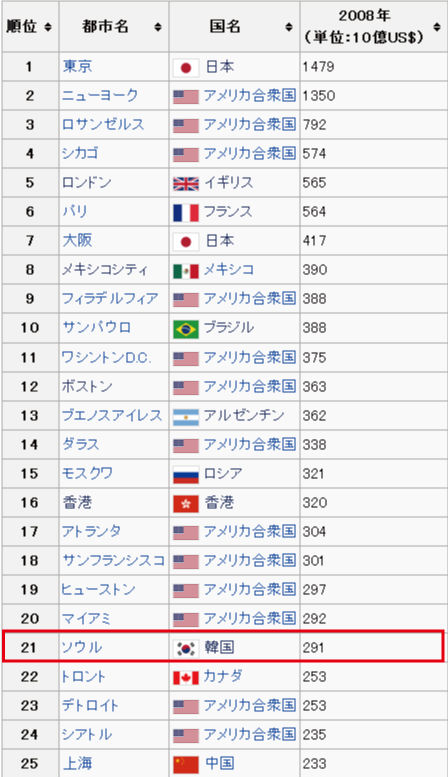This screenshot has width=448, height=777.
Task: Click the Japan flag icon beside Tokyo
Action: [186, 68]
